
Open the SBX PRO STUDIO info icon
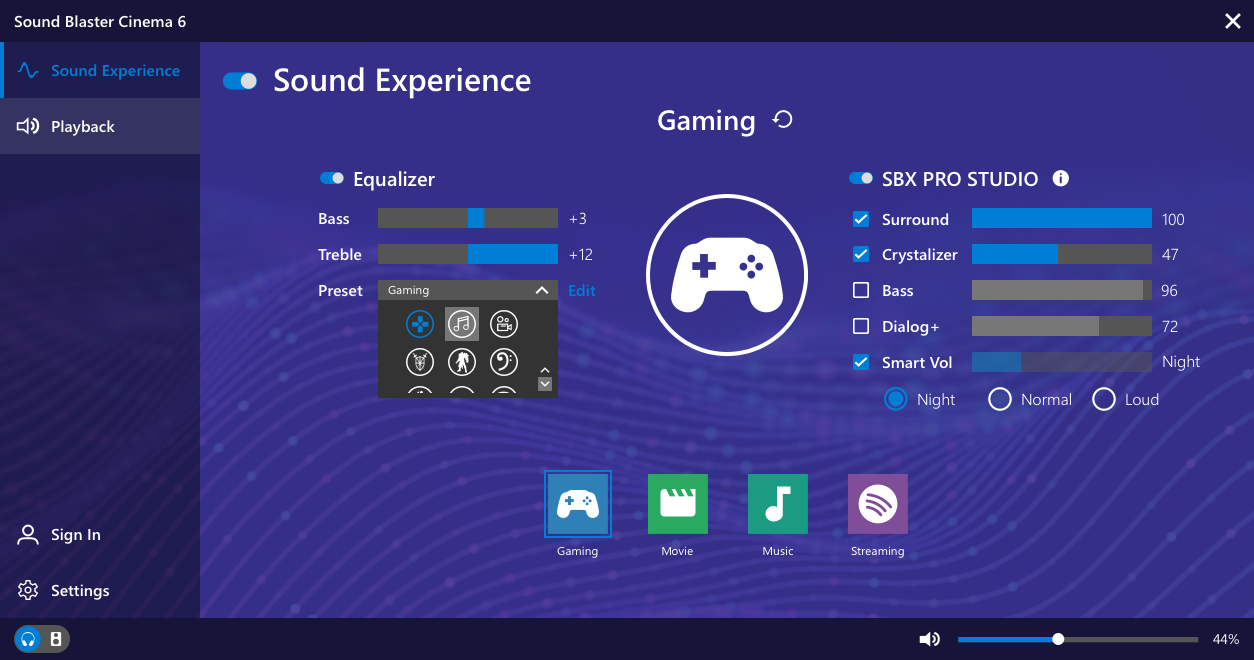(x=1061, y=179)
